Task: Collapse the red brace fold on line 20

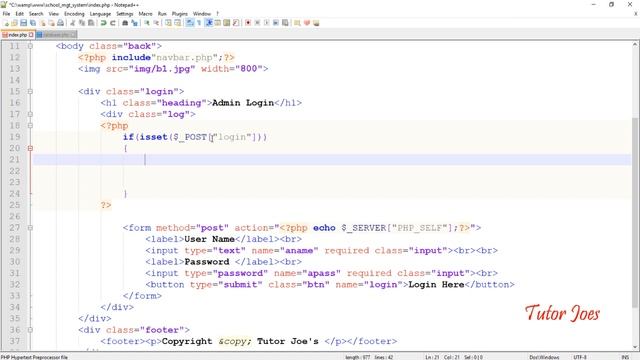Action: click(x=30, y=148)
